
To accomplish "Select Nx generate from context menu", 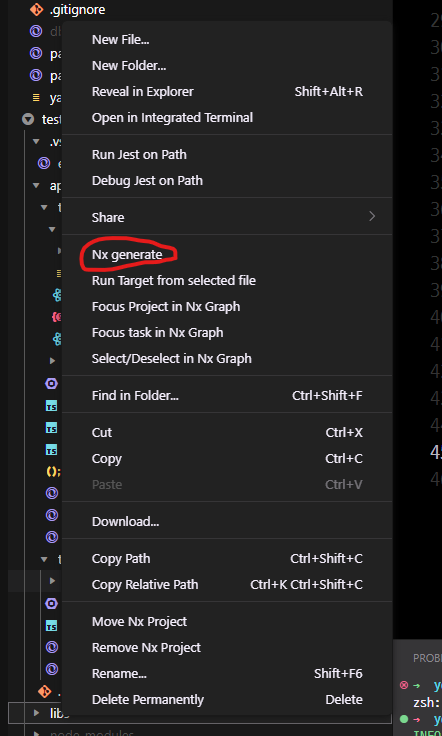I will point(127,254).
